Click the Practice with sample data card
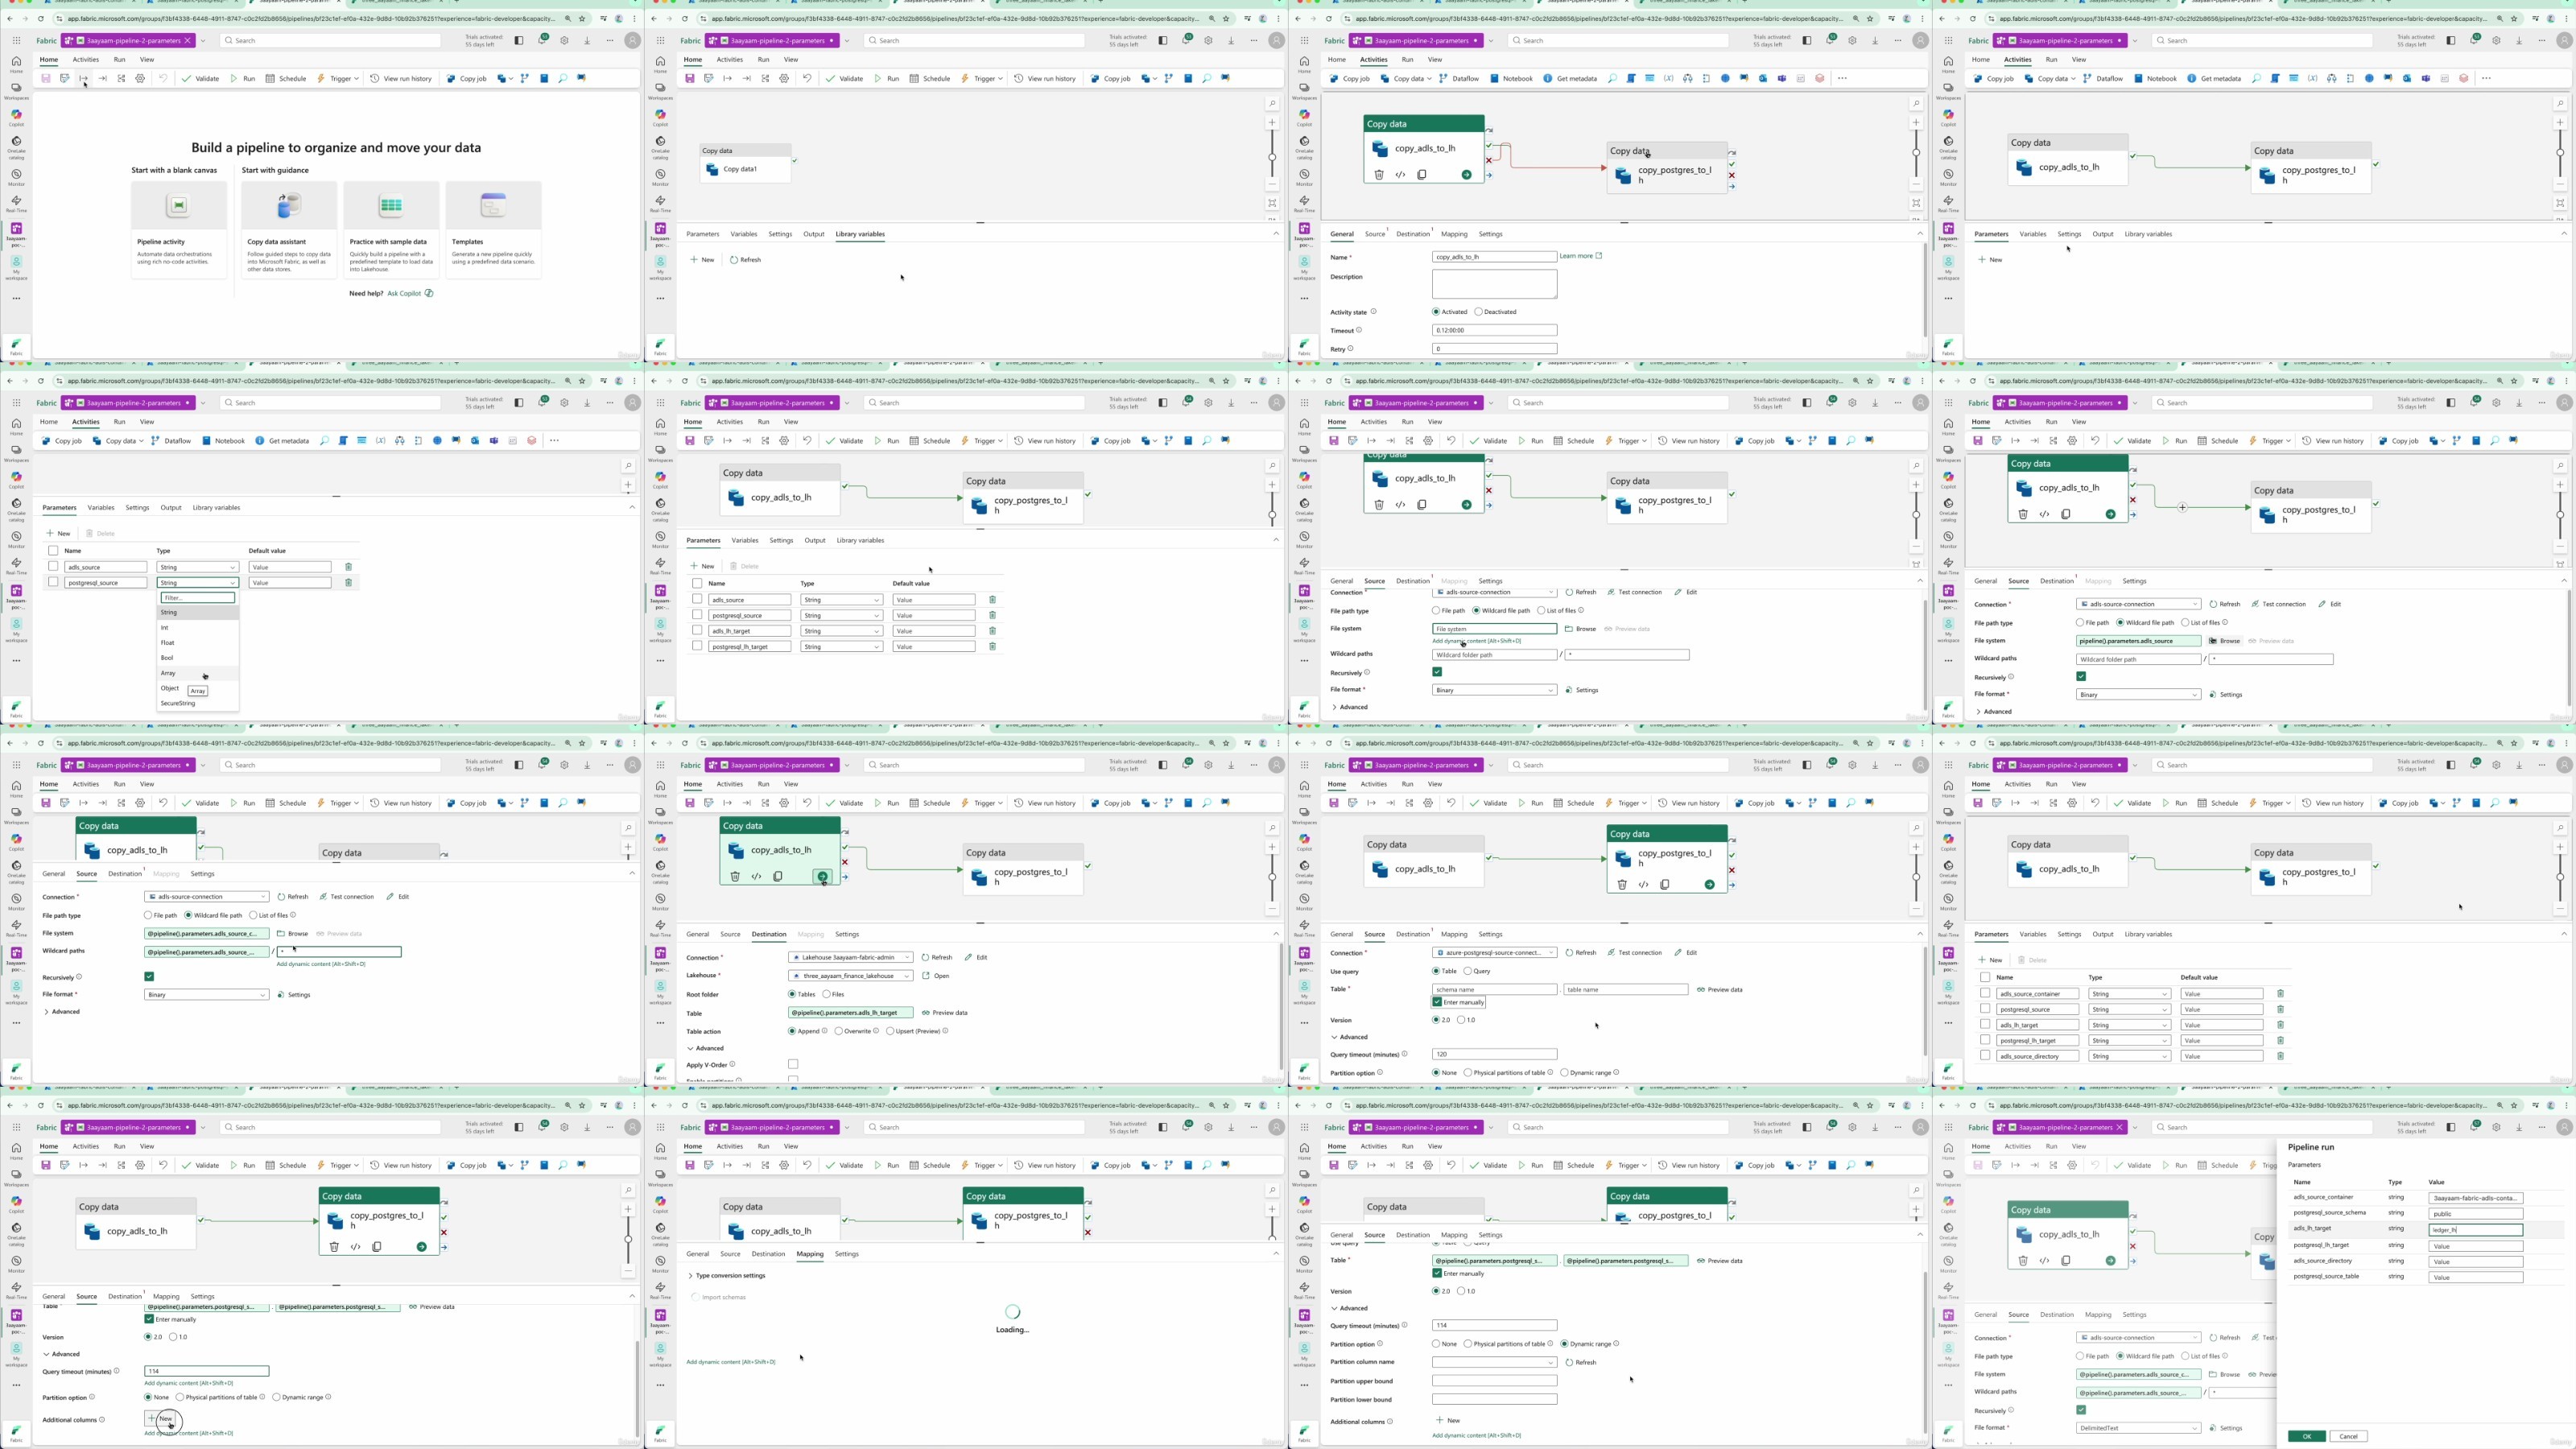Viewport: 2576px width, 1449px height. pos(391,230)
